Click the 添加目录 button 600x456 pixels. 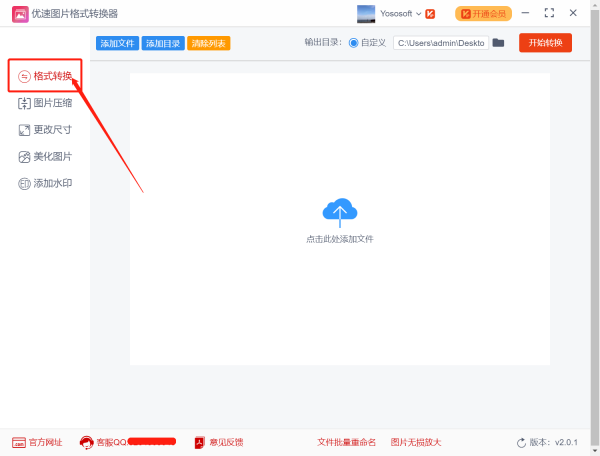pyautogui.click(x=163, y=43)
